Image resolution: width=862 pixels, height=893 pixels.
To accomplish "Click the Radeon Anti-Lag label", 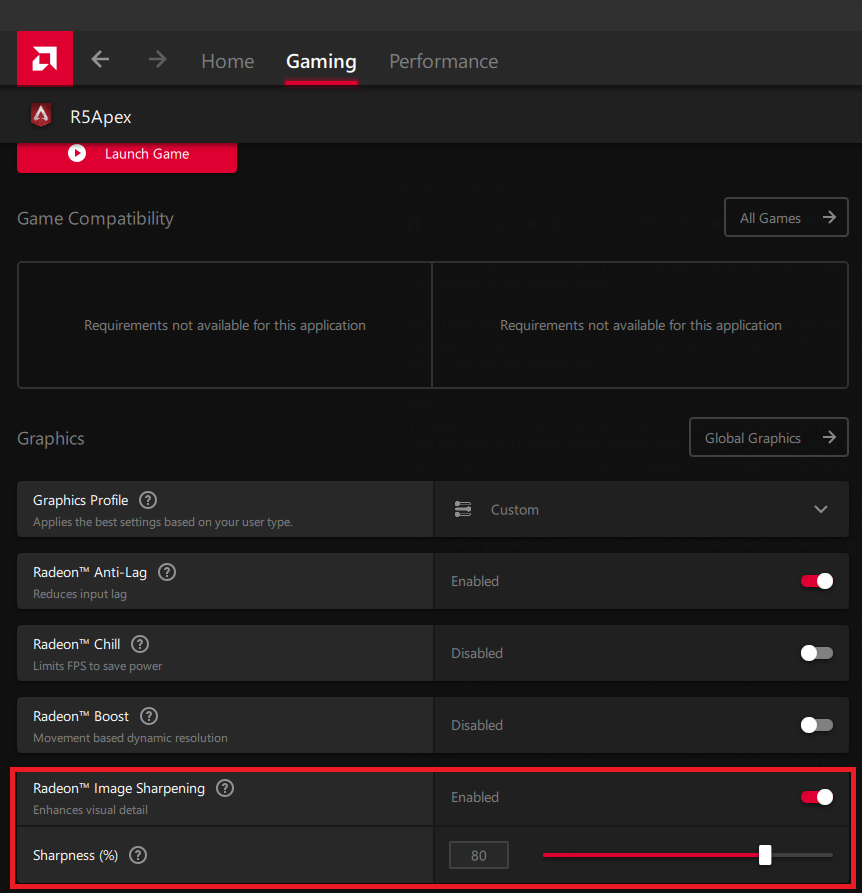I will click(90, 572).
